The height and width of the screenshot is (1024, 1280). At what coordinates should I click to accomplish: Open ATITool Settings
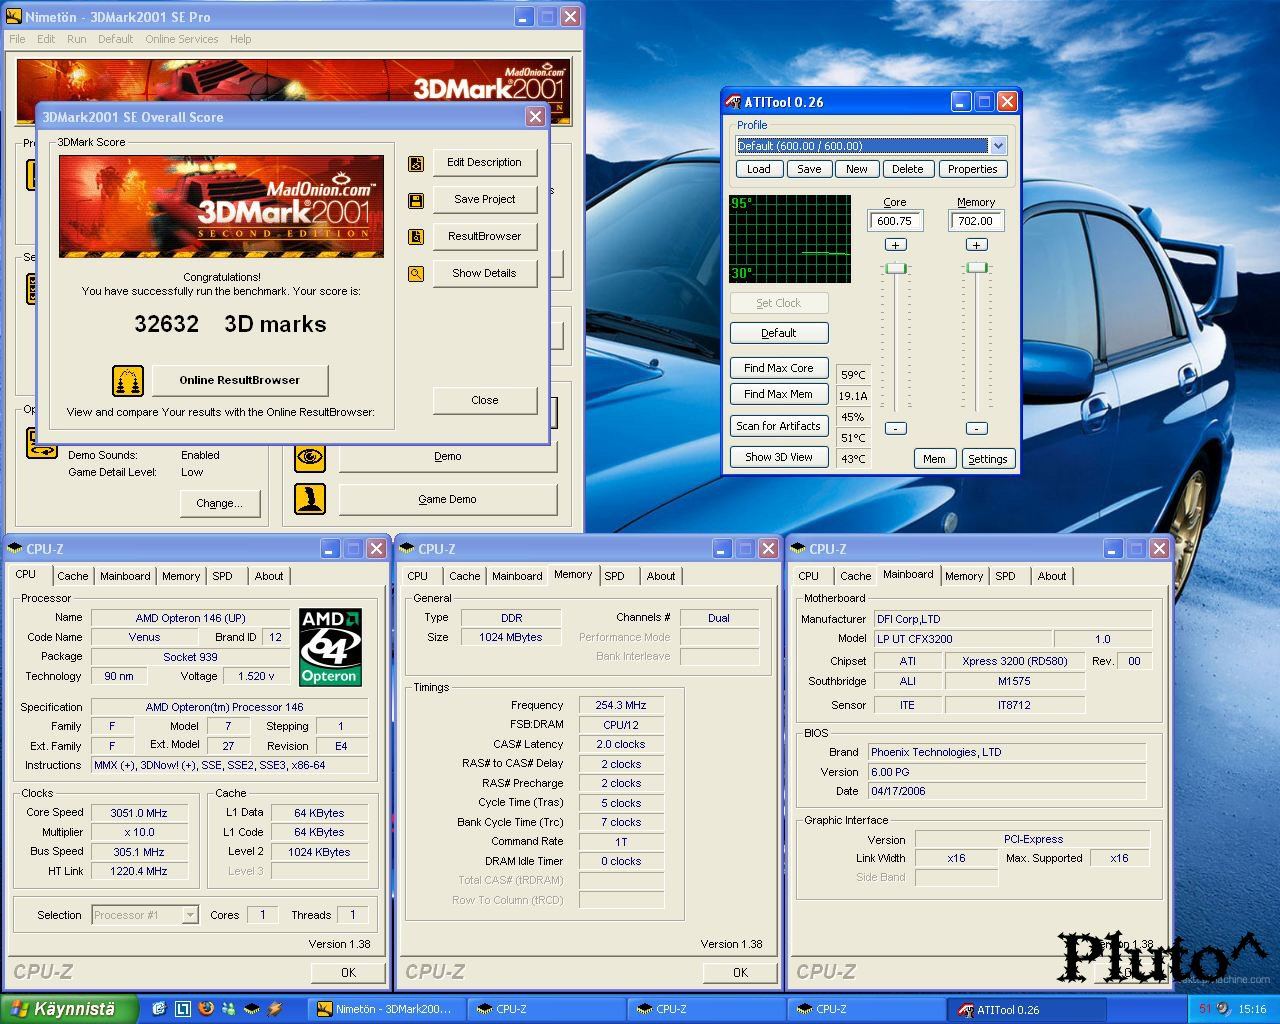[x=988, y=459]
